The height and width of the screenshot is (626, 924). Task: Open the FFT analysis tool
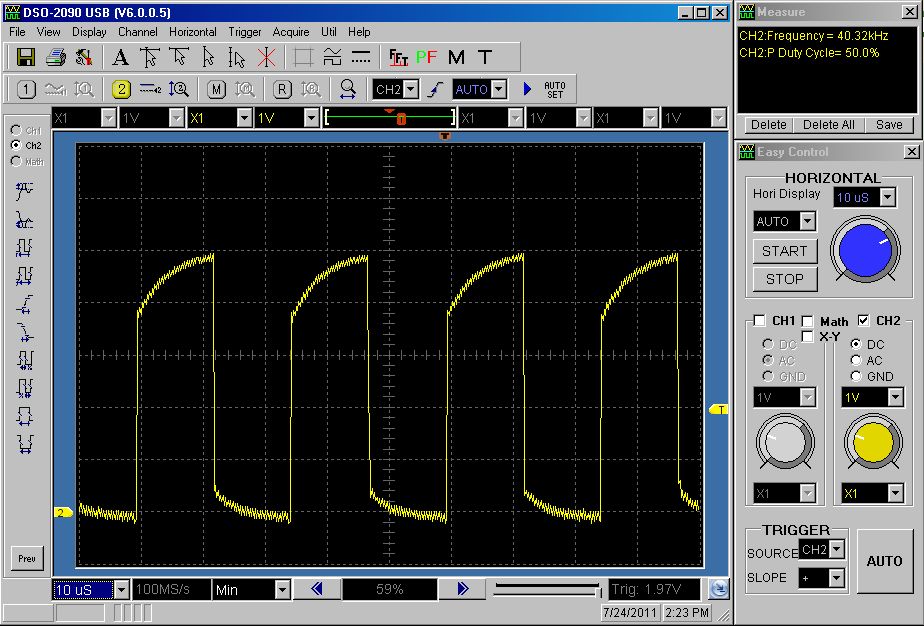pos(398,57)
